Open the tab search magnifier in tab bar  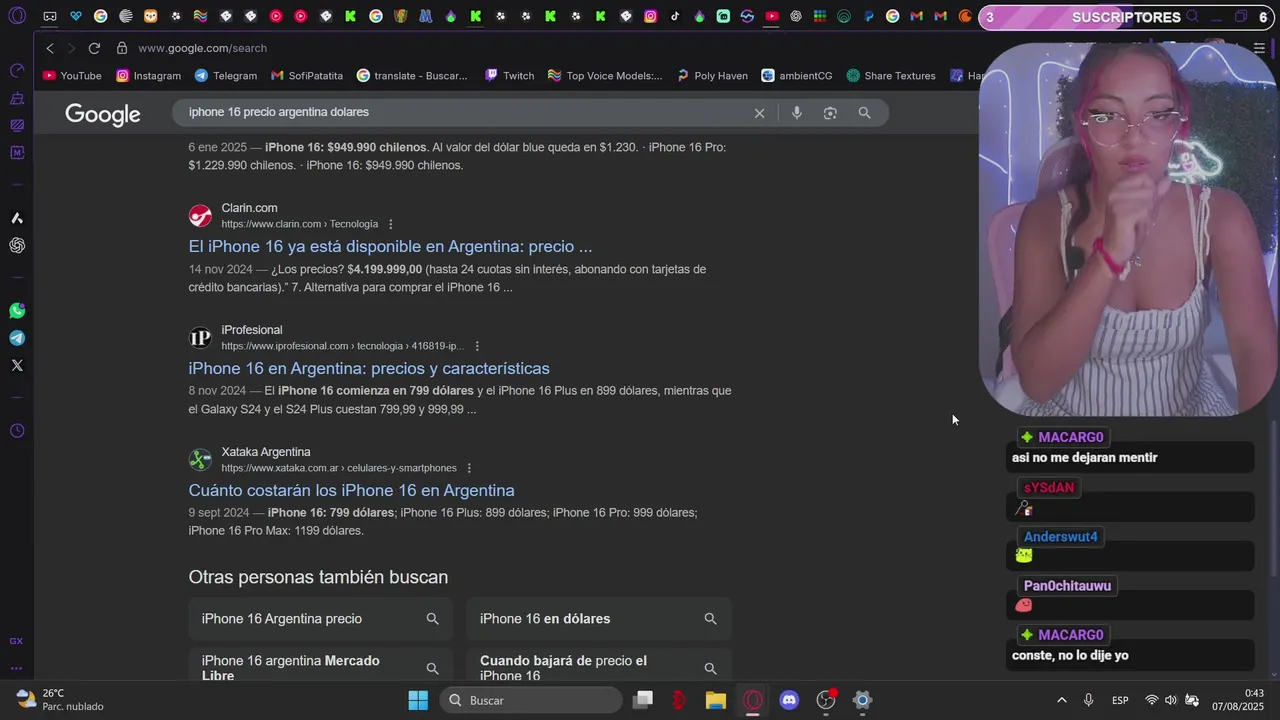click(x=1192, y=17)
